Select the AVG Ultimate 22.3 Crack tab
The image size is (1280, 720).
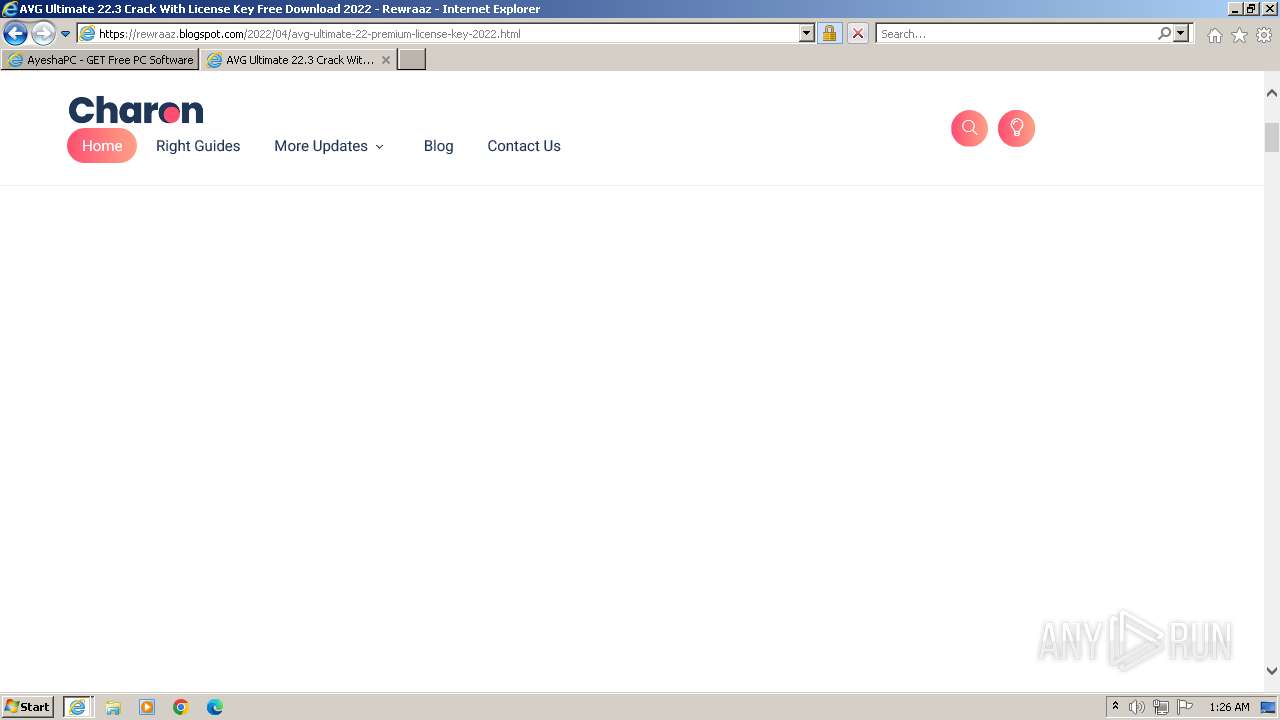[290, 60]
